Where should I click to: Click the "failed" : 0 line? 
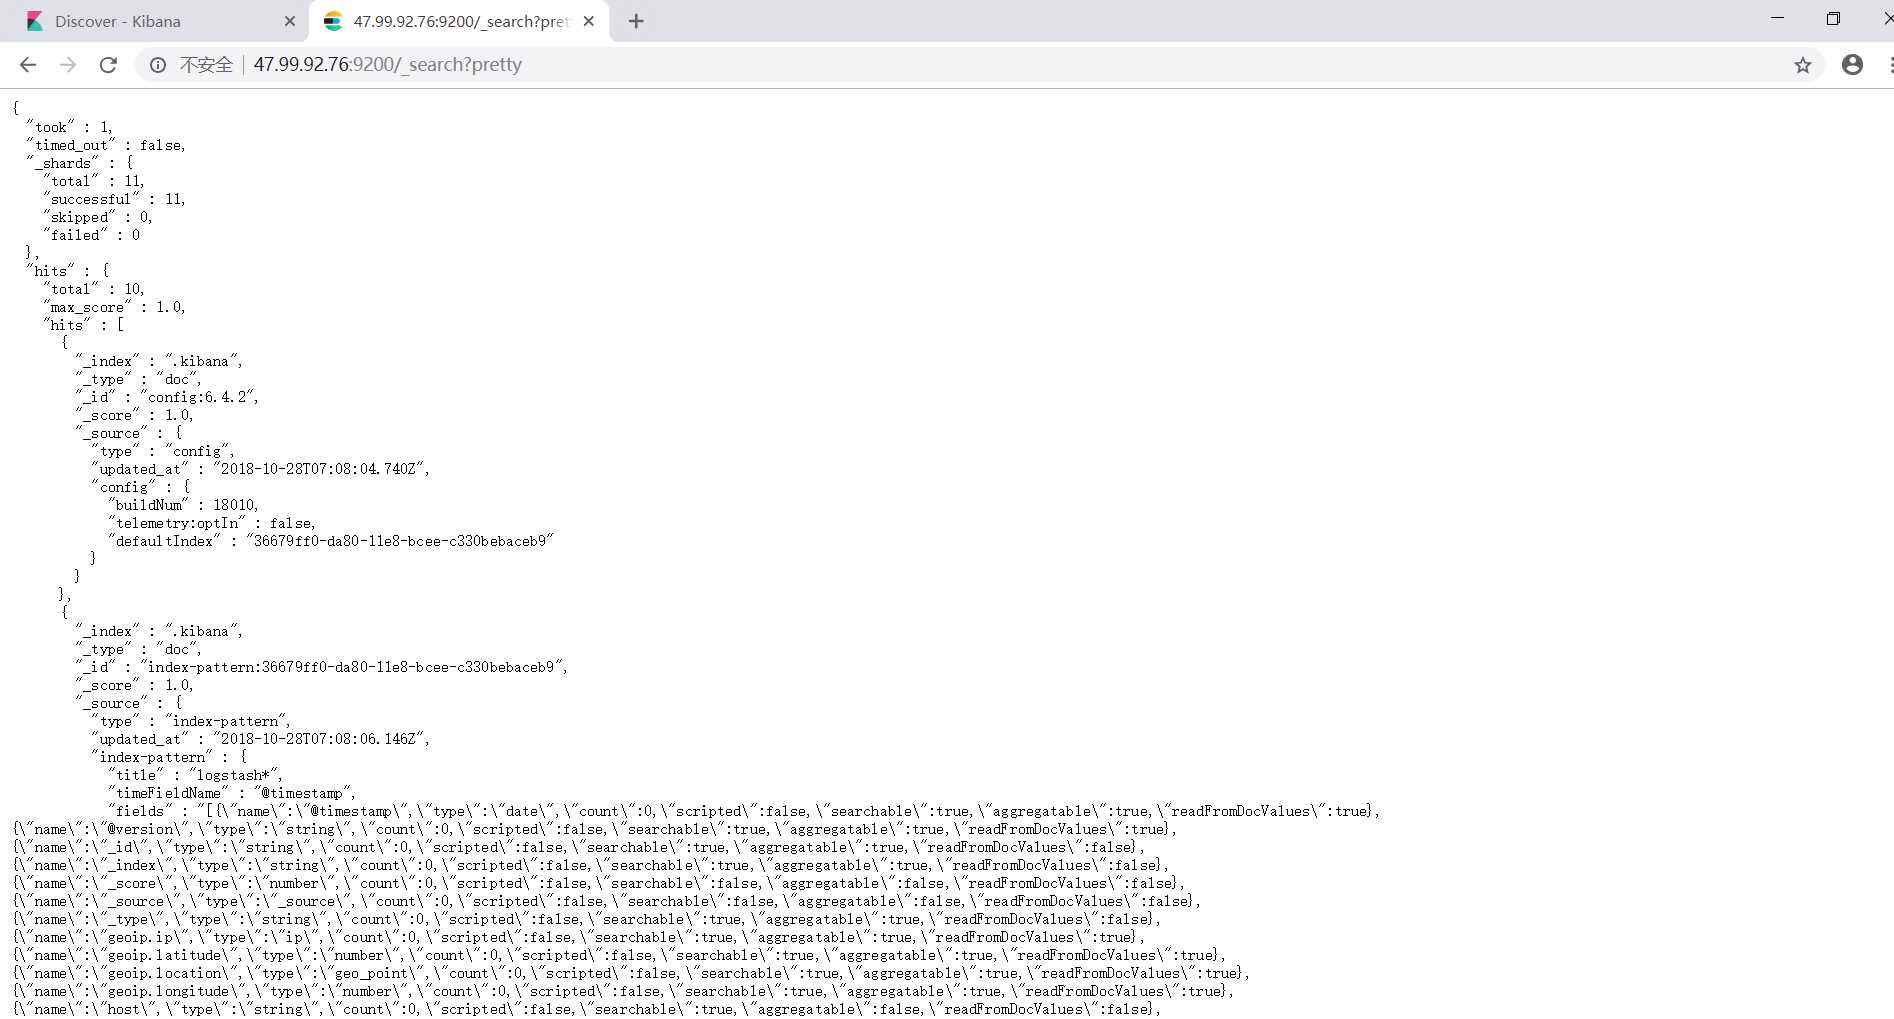[92, 235]
